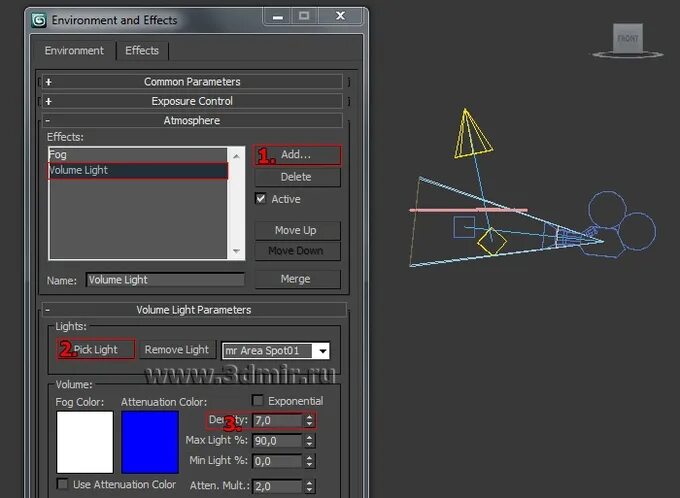
Task: Select Fog in the Effects list
Action: (x=138, y=154)
